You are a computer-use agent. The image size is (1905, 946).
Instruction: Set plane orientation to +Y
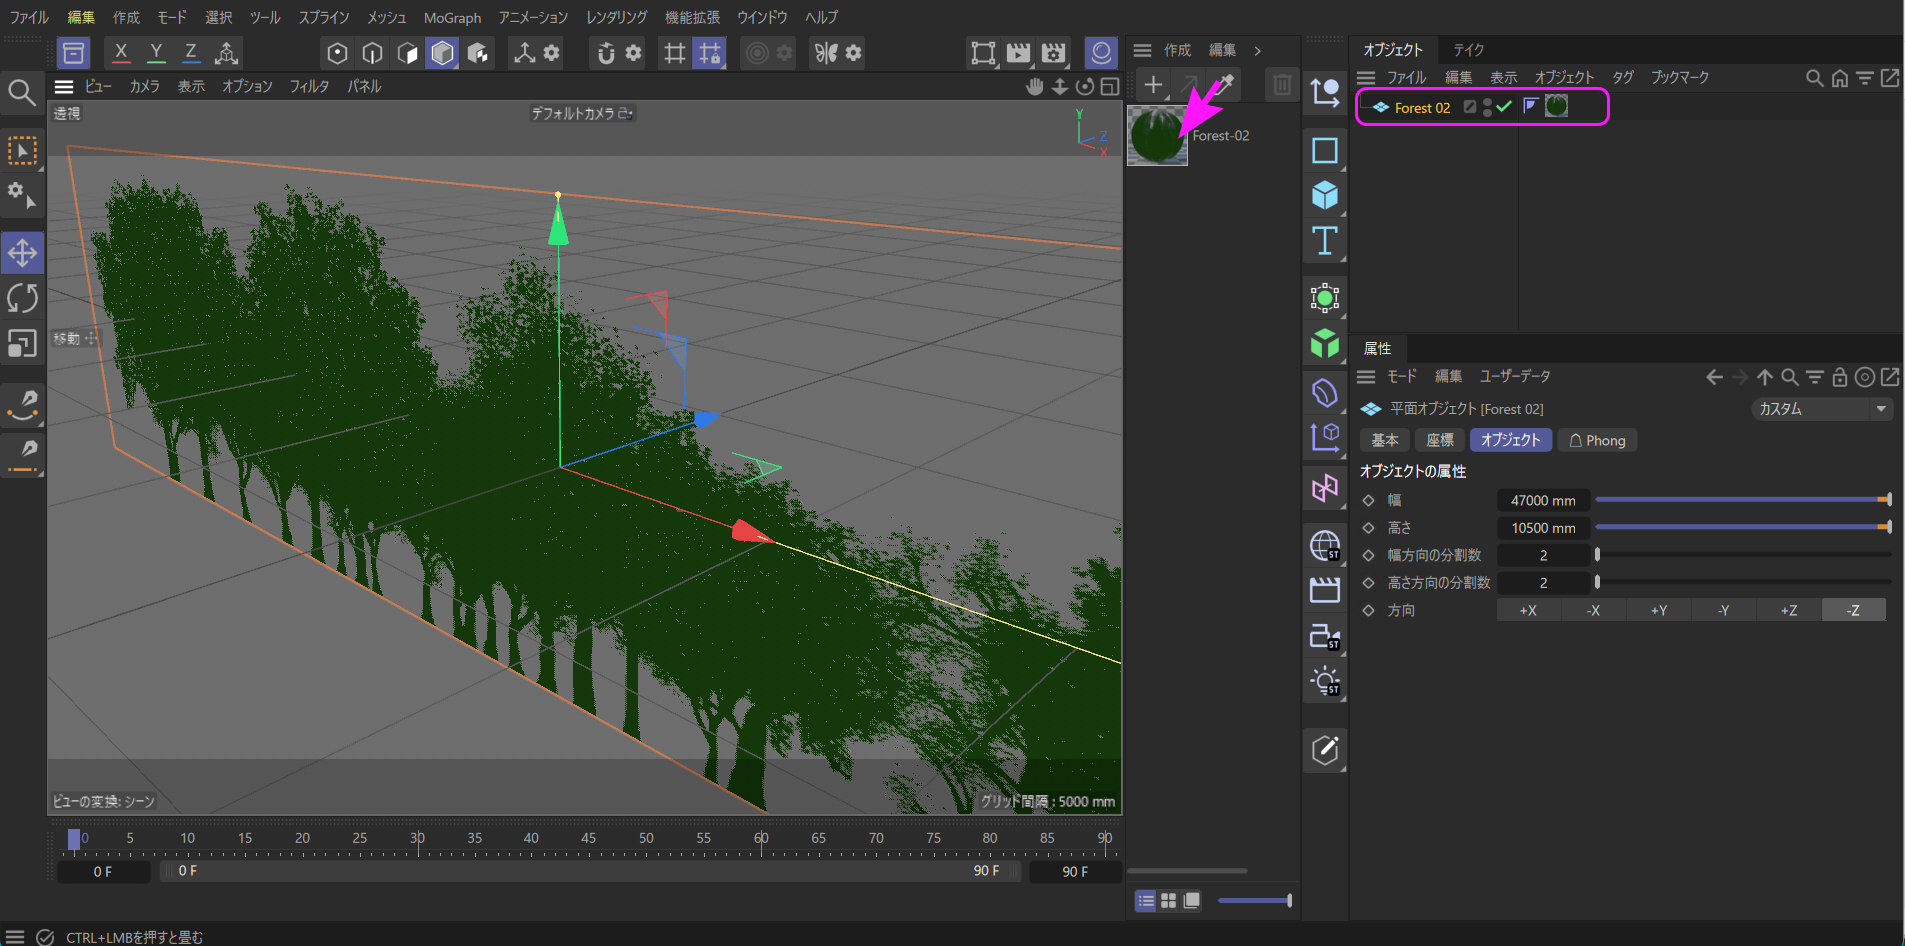(1658, 610)
